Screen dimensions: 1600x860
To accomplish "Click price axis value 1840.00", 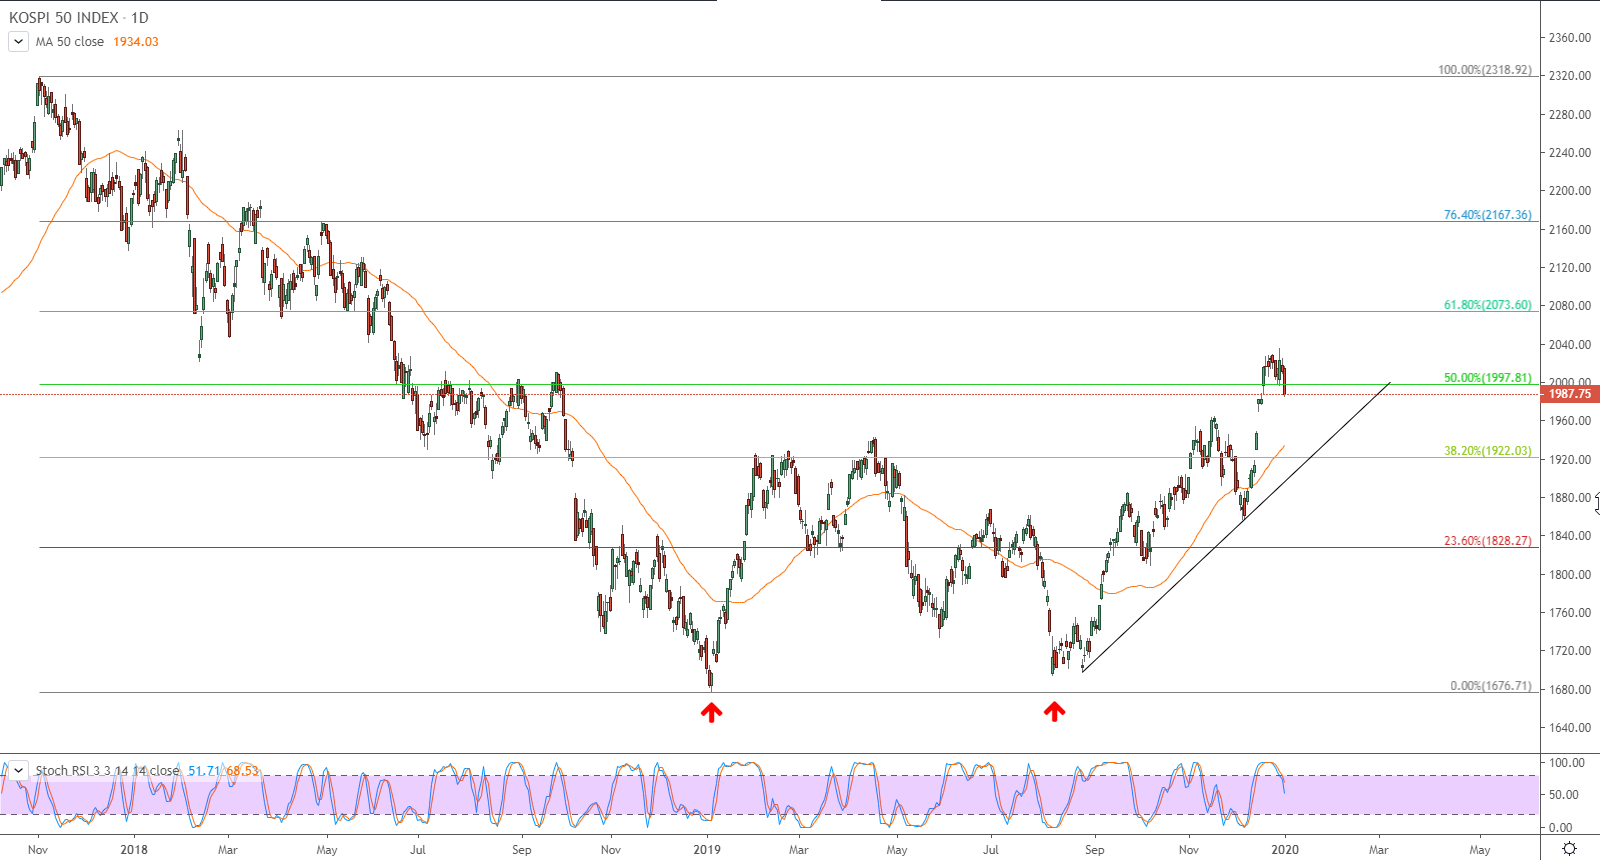I will [x=1570, y=536].
